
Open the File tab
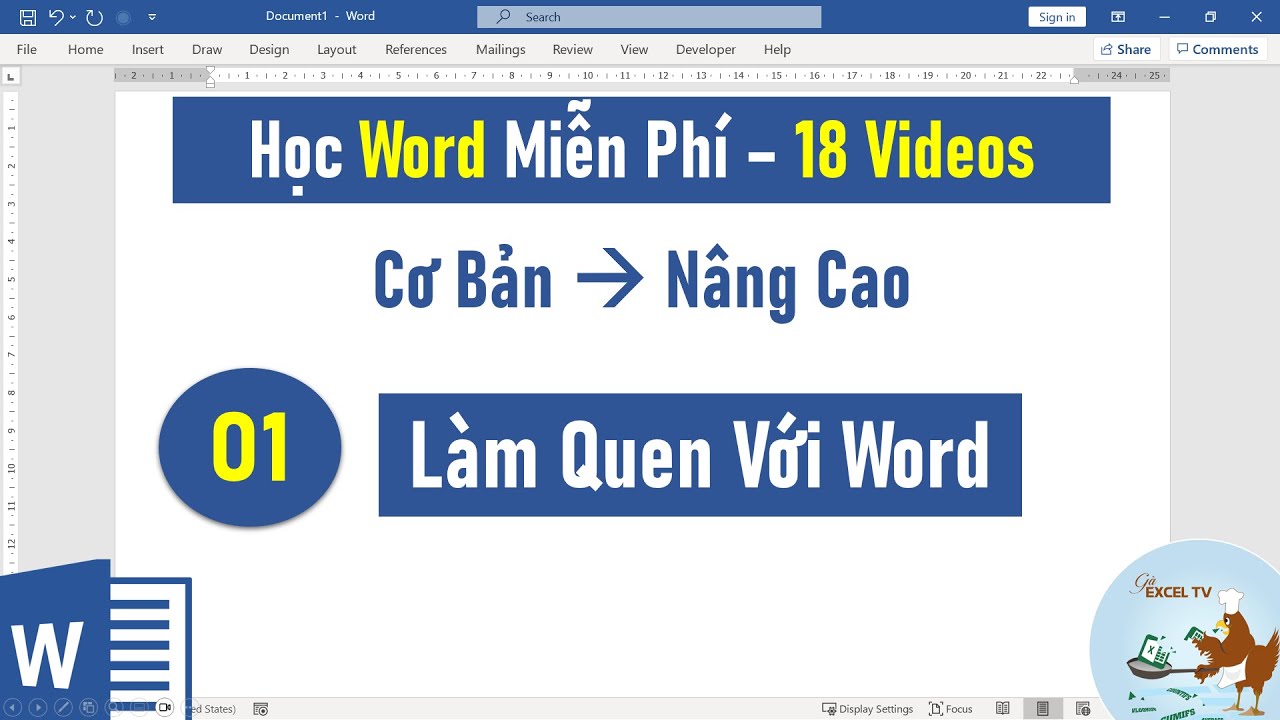pyautogui.click(x=27, y=49)
